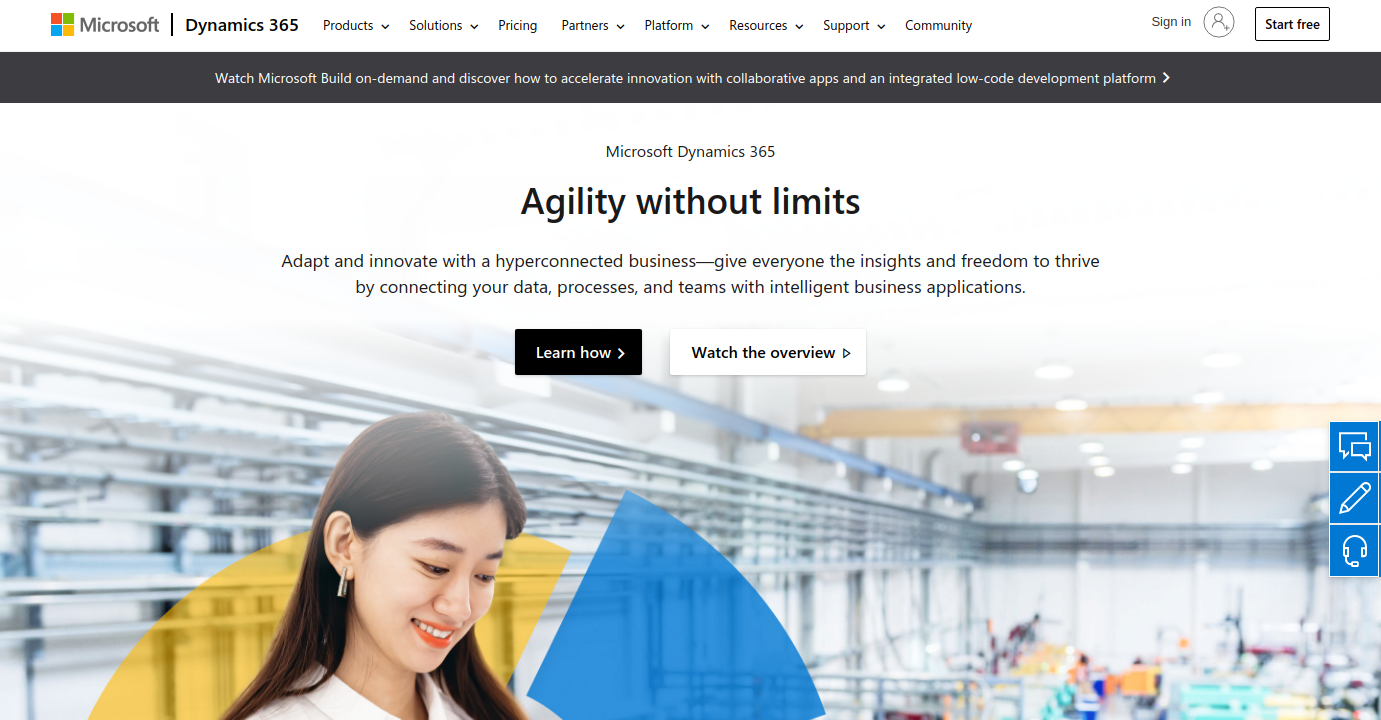The width and height of the screenshot is (1381, 720).
Task: Click the pencil feedback icon
Action: coord(1355,498)
